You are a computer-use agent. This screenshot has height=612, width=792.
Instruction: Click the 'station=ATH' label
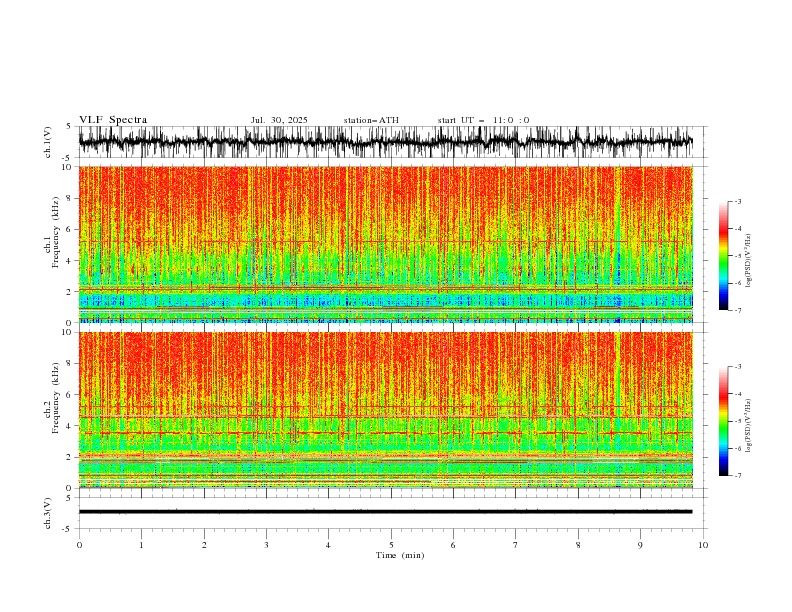pyautogui.click(x=371, y=120)
